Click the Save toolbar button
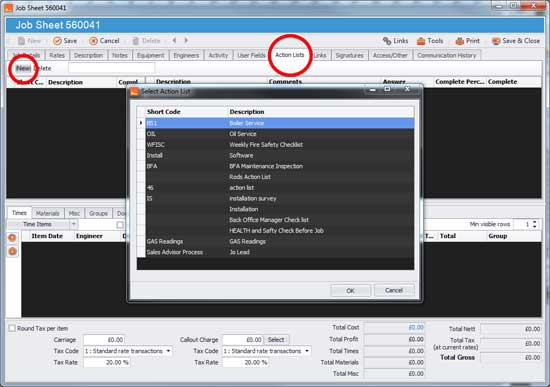 [x=65, y=41]
